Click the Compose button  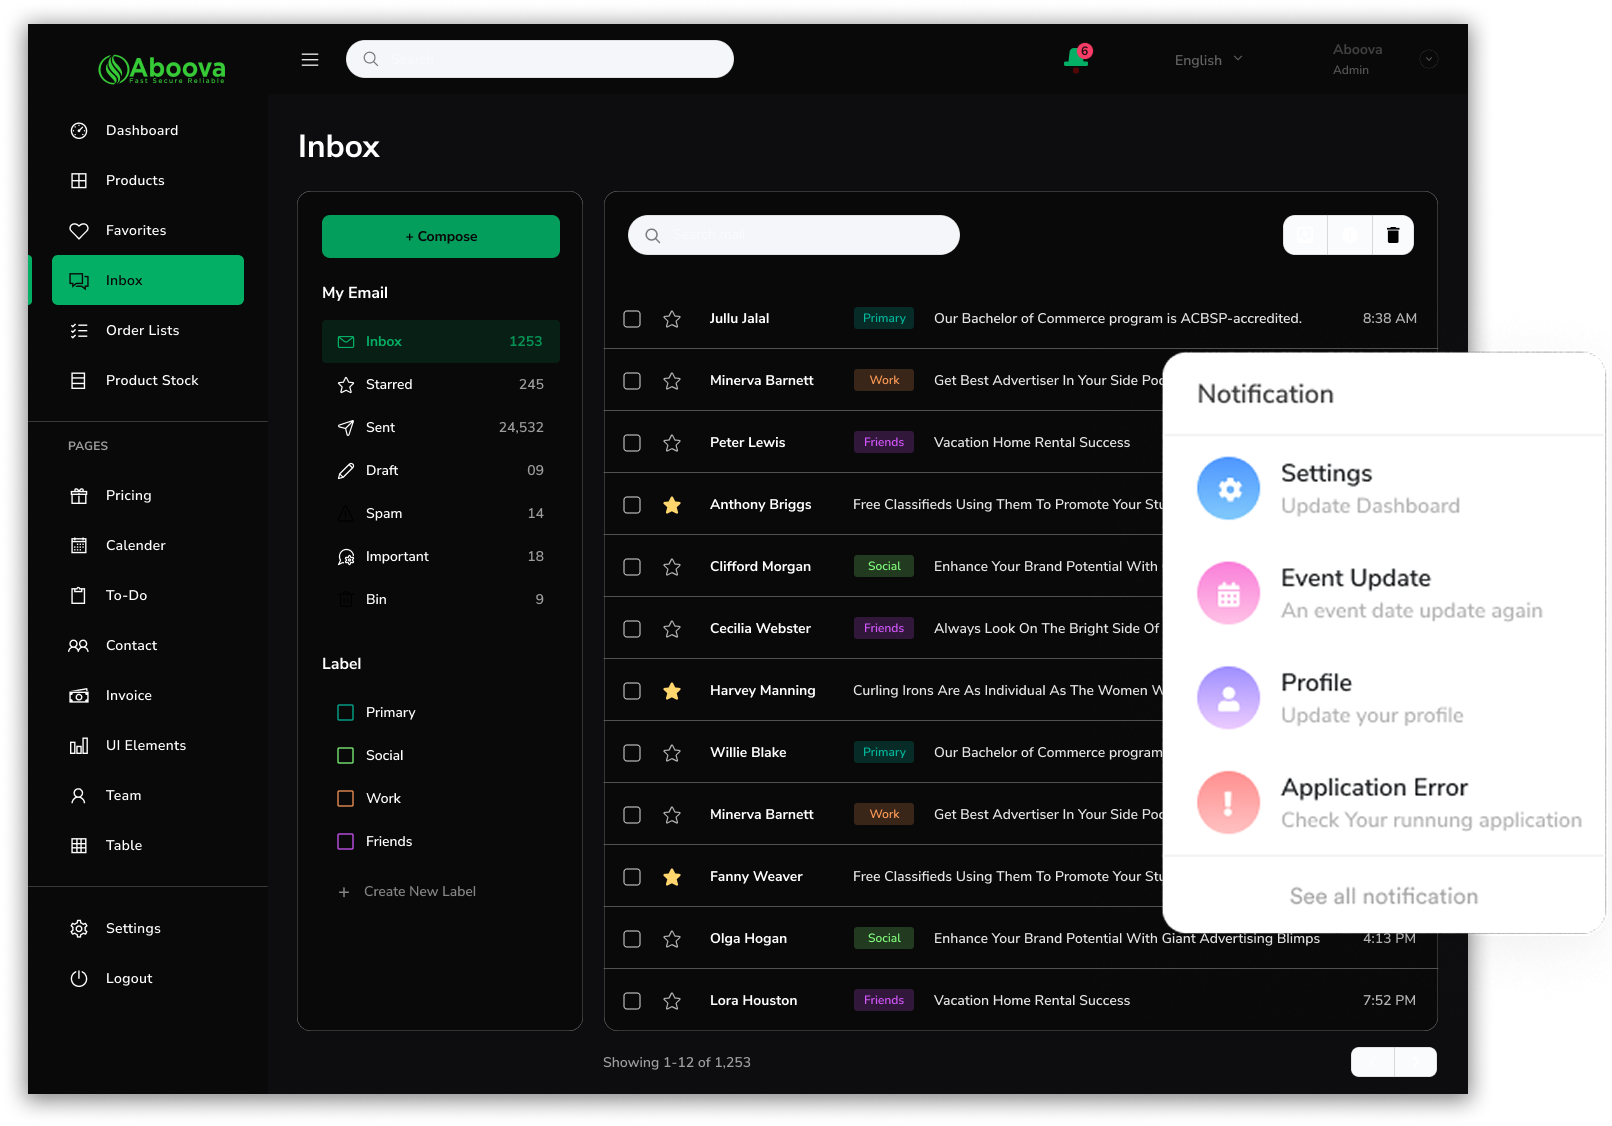(x=441, y=236)
